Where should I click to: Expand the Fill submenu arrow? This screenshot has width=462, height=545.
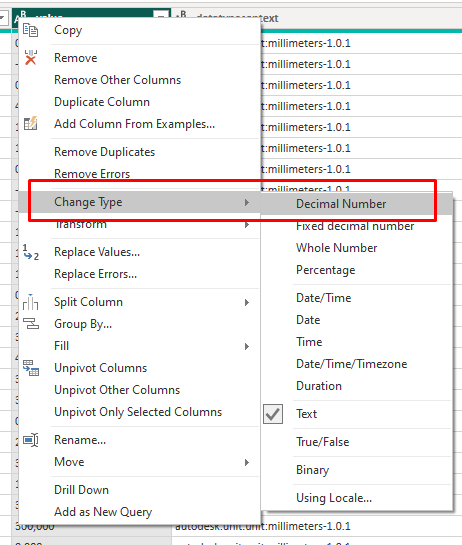(x=247, y=346)
